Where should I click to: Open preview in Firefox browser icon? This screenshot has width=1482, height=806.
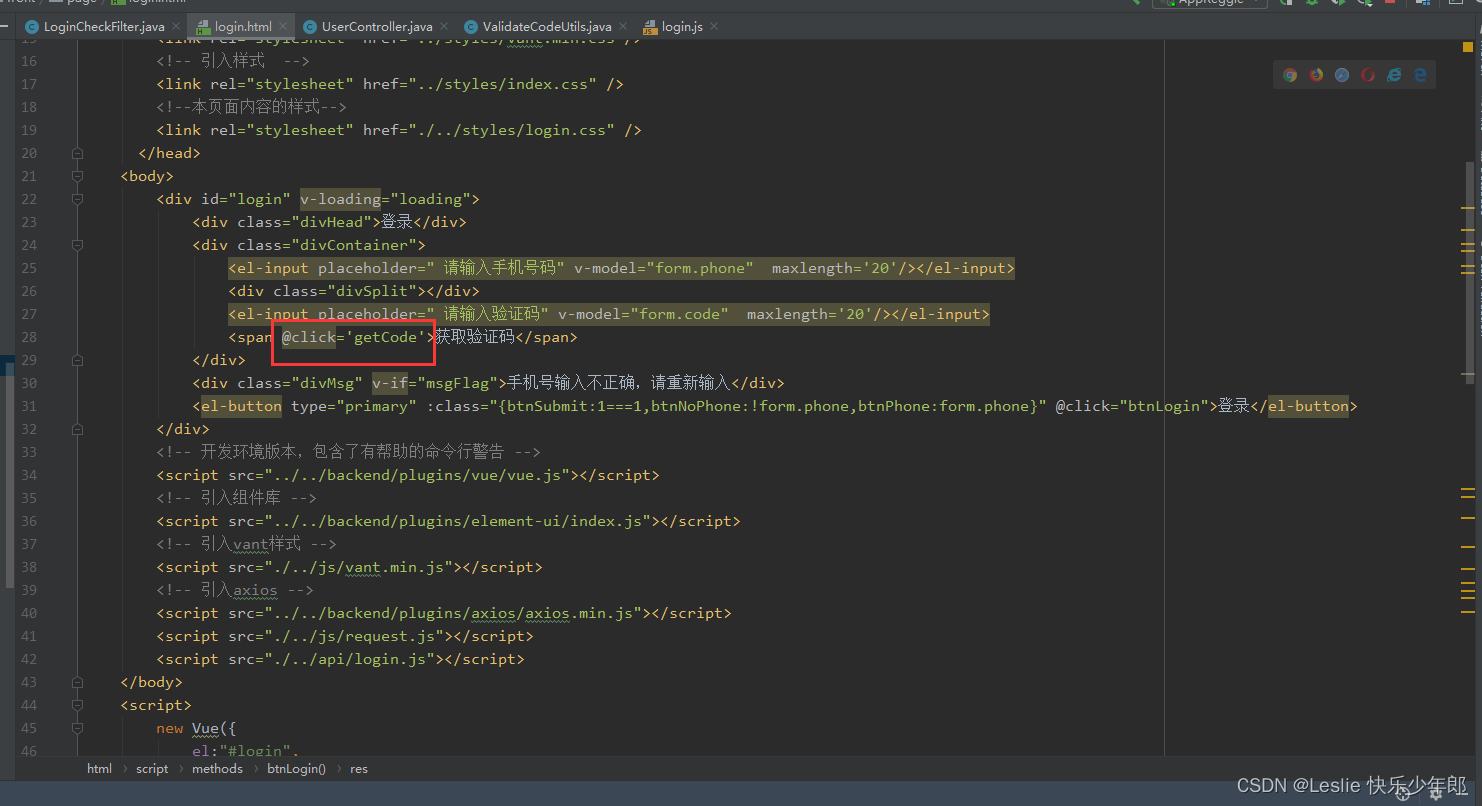1316,75
